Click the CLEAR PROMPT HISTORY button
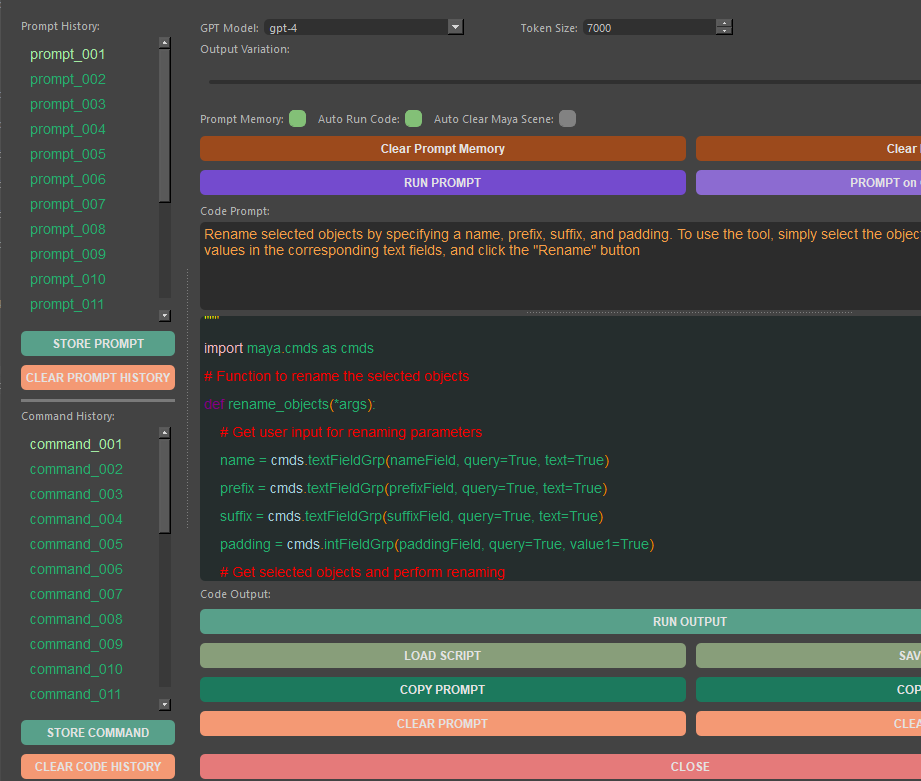 pos(98,378)
